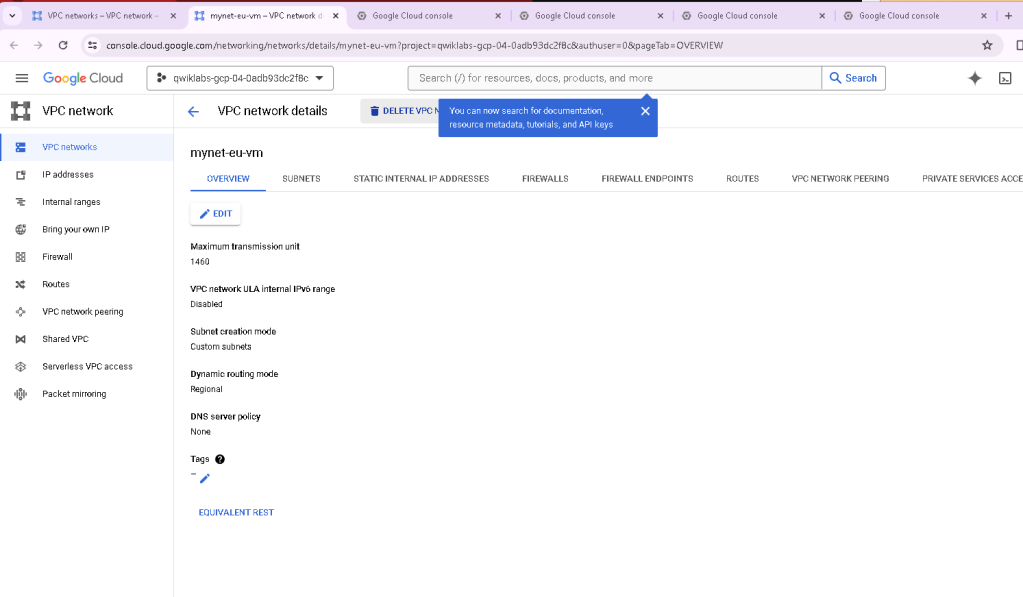The height and width of the screenshot is (597, 1023).
Task: Click the Firewall sidebar icon
Action: (21, 257)
